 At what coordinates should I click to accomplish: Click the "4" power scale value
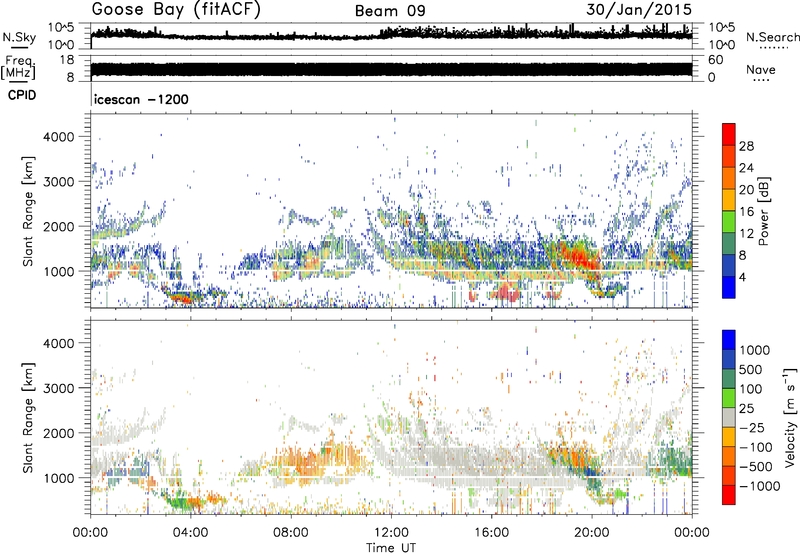742,277
